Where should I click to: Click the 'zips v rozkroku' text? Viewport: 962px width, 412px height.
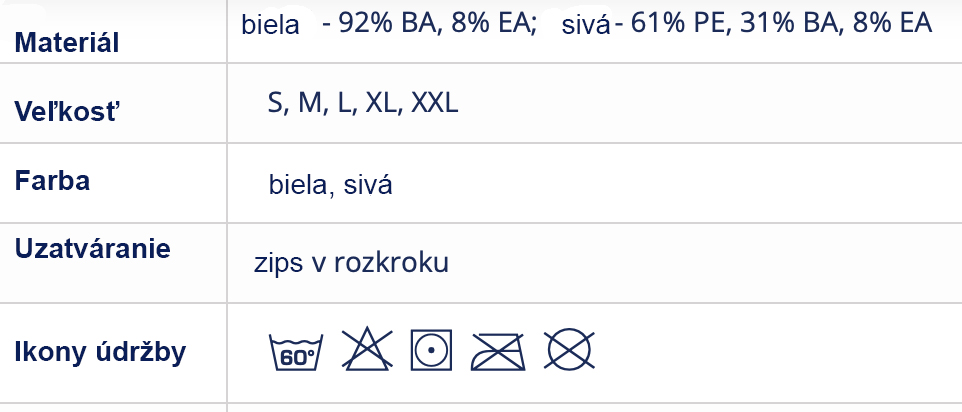click(352, 263)
